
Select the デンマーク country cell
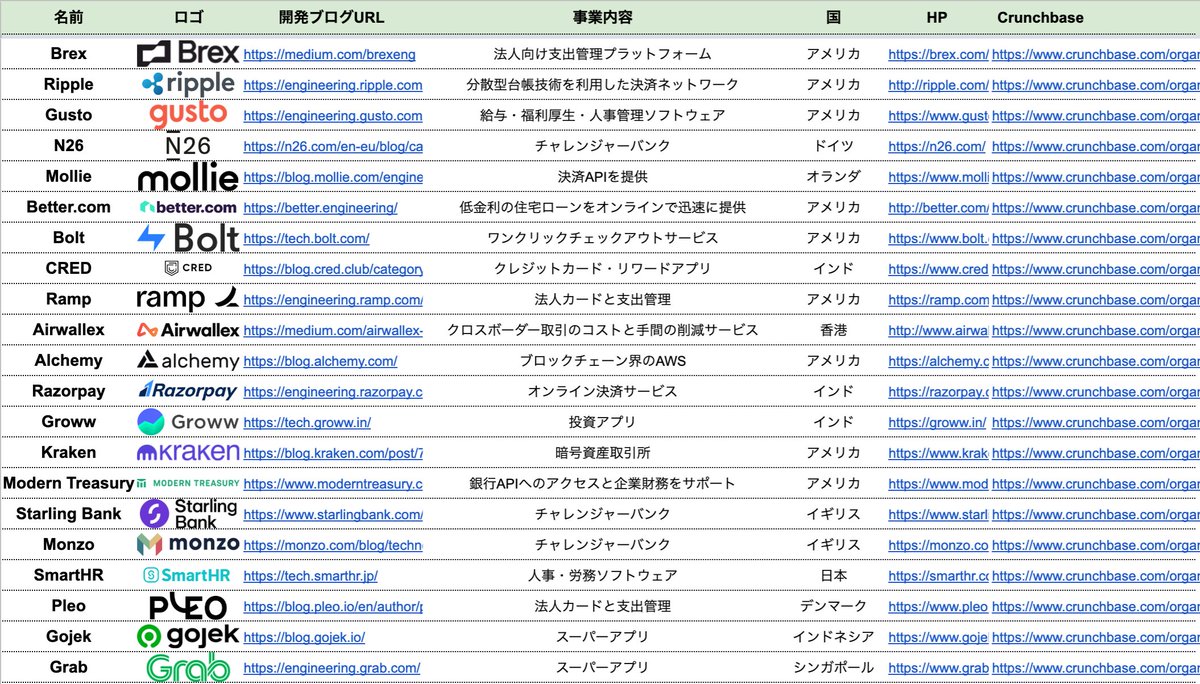coord(833,606)
